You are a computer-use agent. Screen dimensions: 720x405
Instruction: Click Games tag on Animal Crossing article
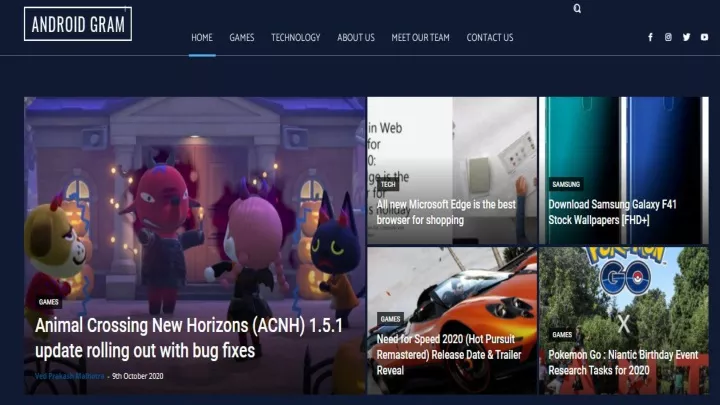click(48, 302)
